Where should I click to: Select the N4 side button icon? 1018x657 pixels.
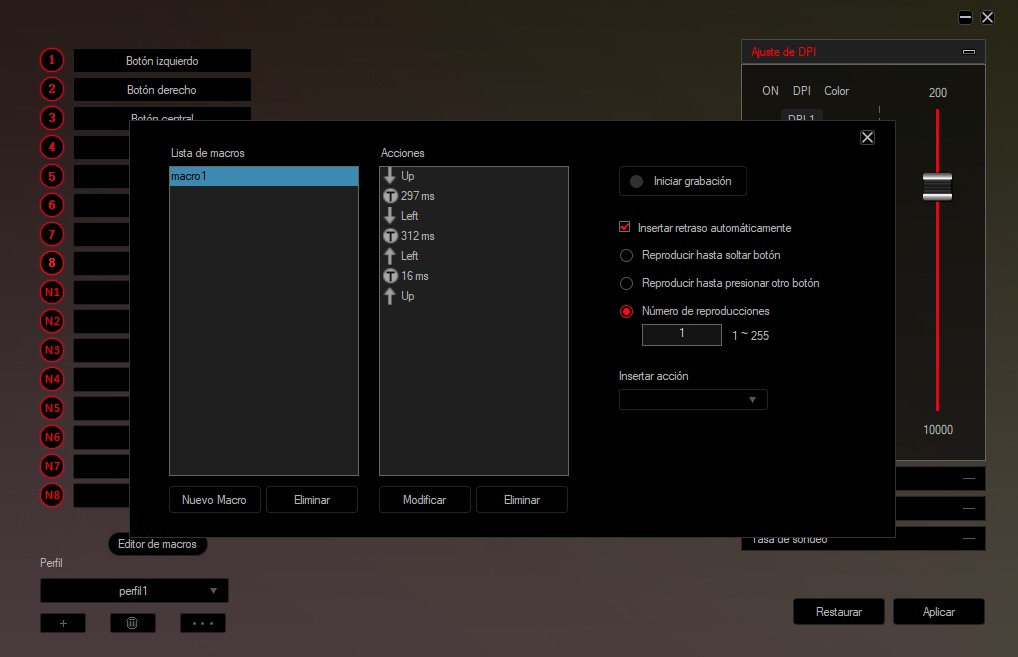coord(52,379)
